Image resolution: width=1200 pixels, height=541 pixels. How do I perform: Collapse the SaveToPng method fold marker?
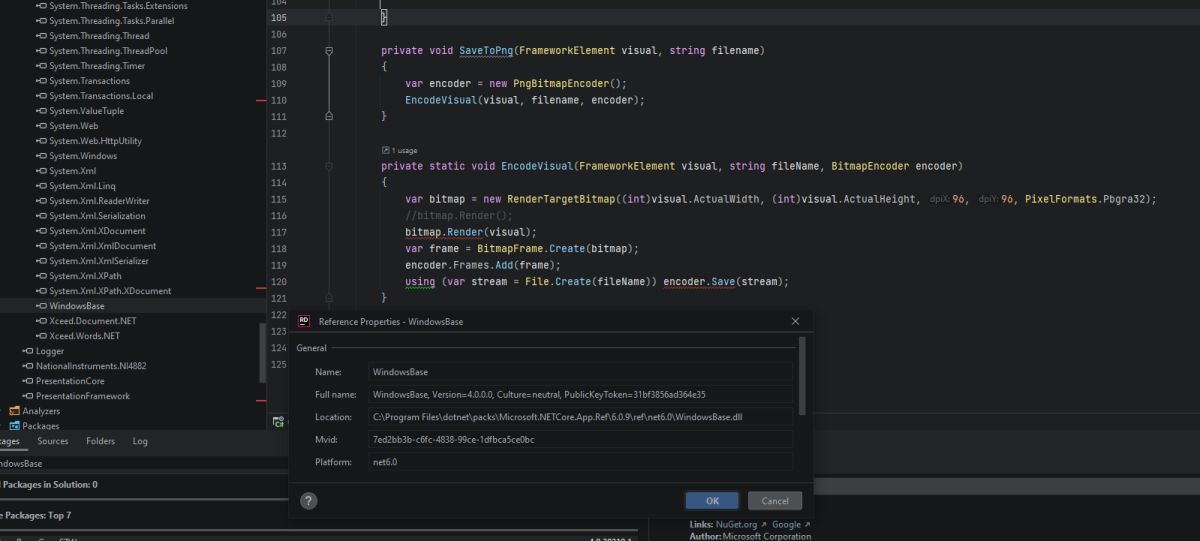click(x=329, y=50)
